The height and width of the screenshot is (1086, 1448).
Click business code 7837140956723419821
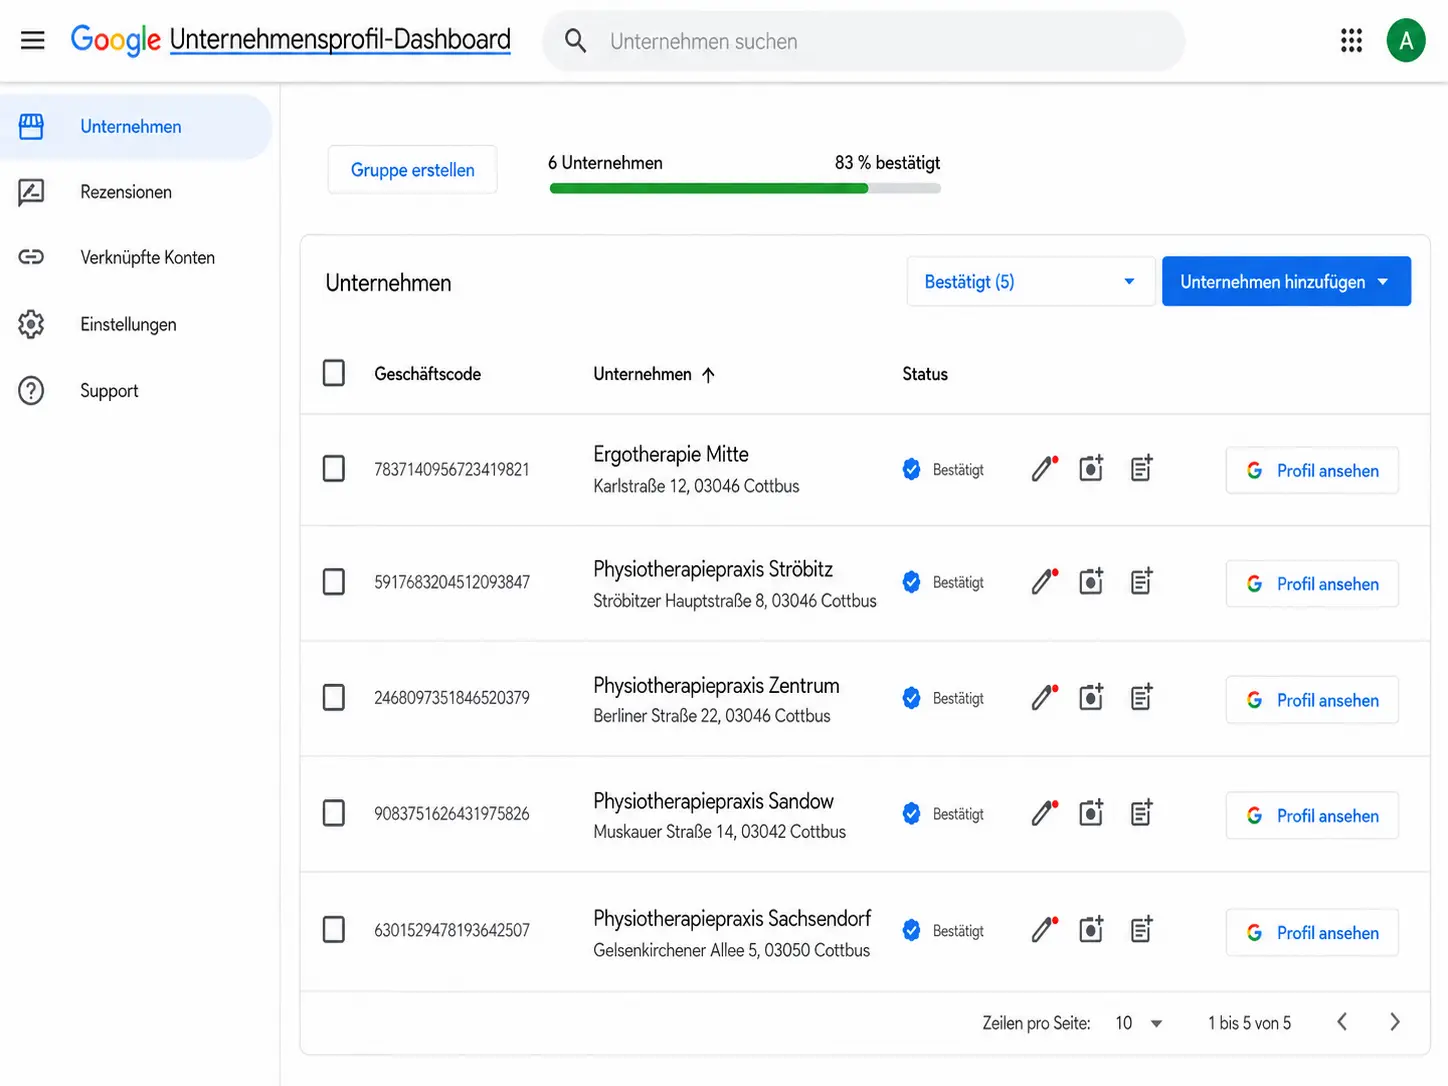coord(452,469)
